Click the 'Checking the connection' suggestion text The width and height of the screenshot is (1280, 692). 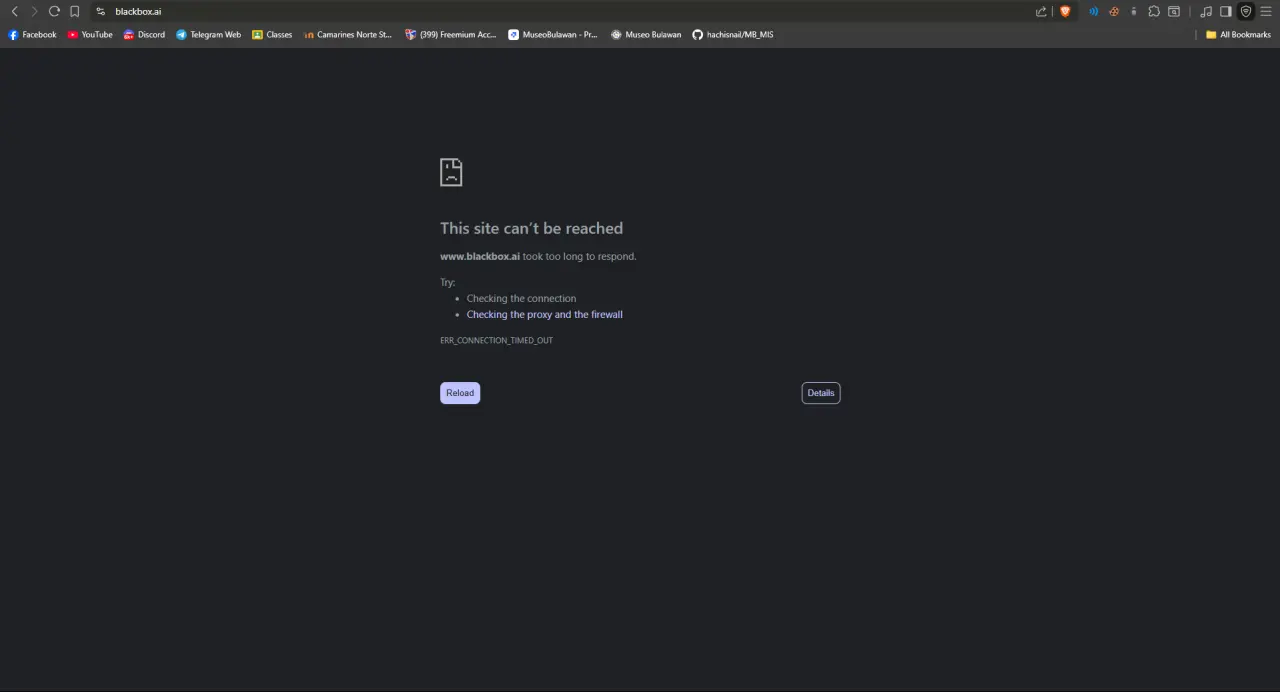point(521,298)
